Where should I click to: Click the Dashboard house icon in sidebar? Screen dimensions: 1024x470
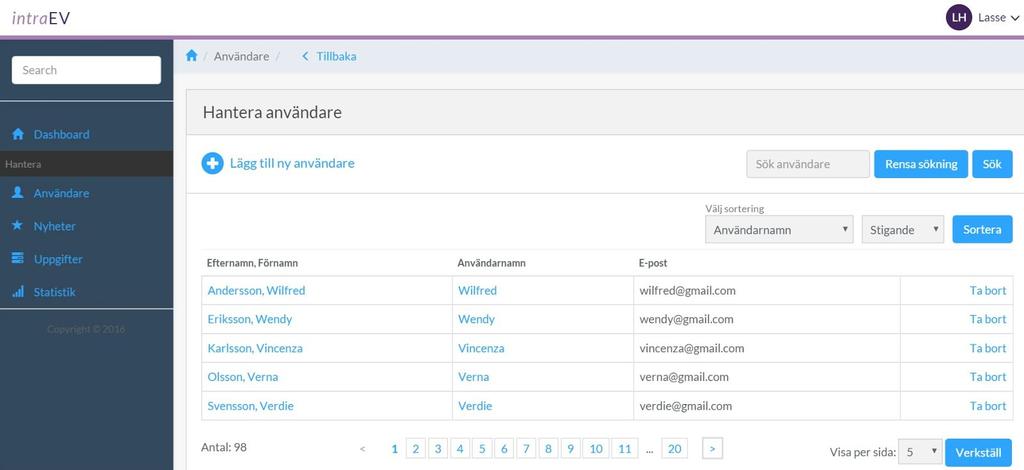tap(18, 134)
